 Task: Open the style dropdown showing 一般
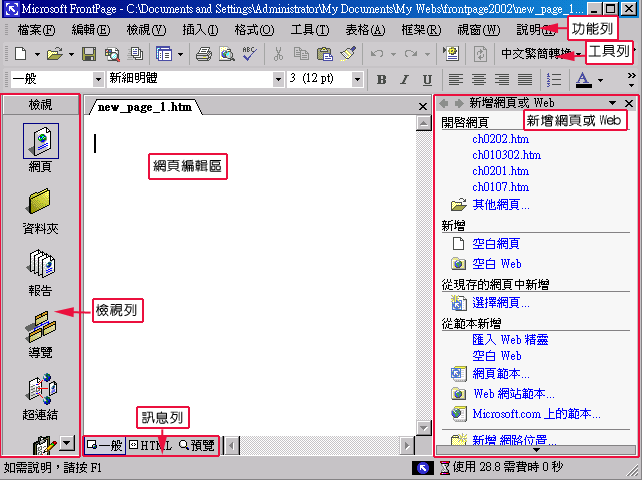(x=98, y=79)
